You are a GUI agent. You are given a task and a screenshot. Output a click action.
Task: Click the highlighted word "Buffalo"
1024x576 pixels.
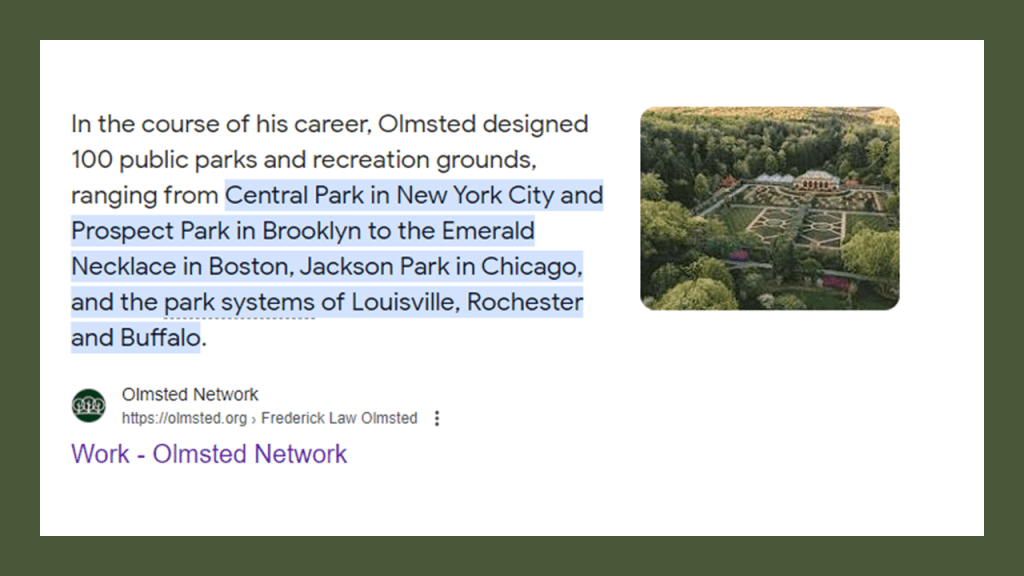(160, 338)
